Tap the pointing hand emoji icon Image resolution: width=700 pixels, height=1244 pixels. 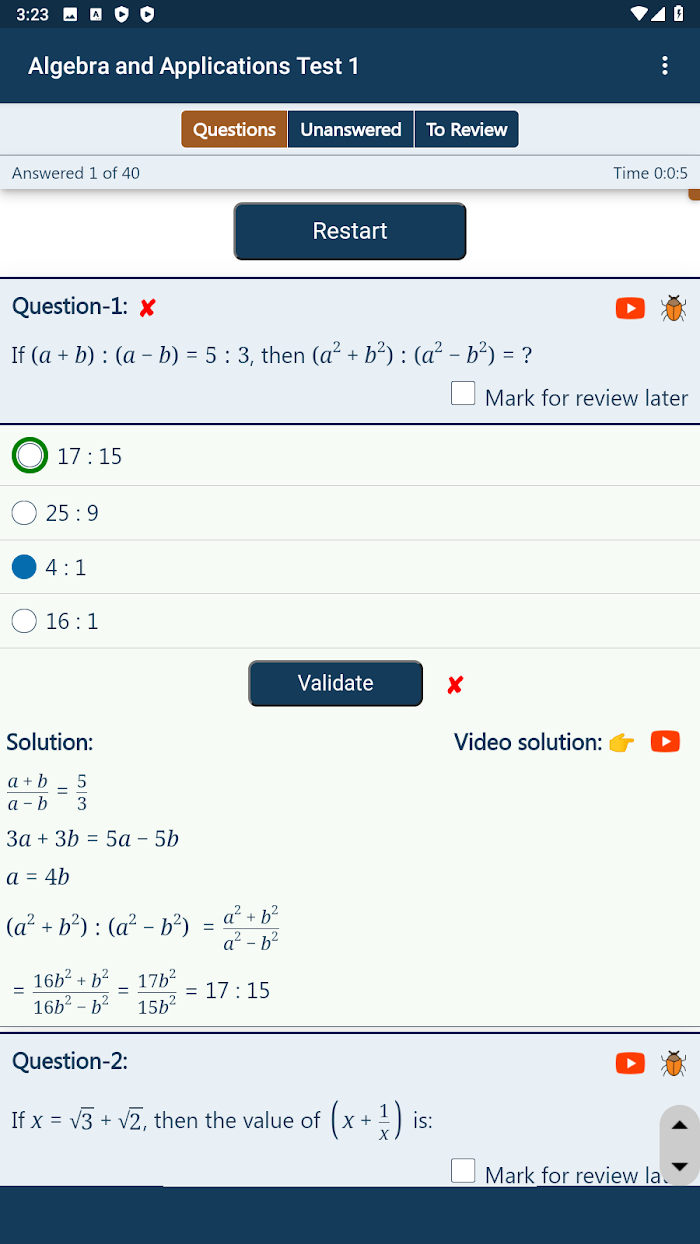tap(621, 742)
